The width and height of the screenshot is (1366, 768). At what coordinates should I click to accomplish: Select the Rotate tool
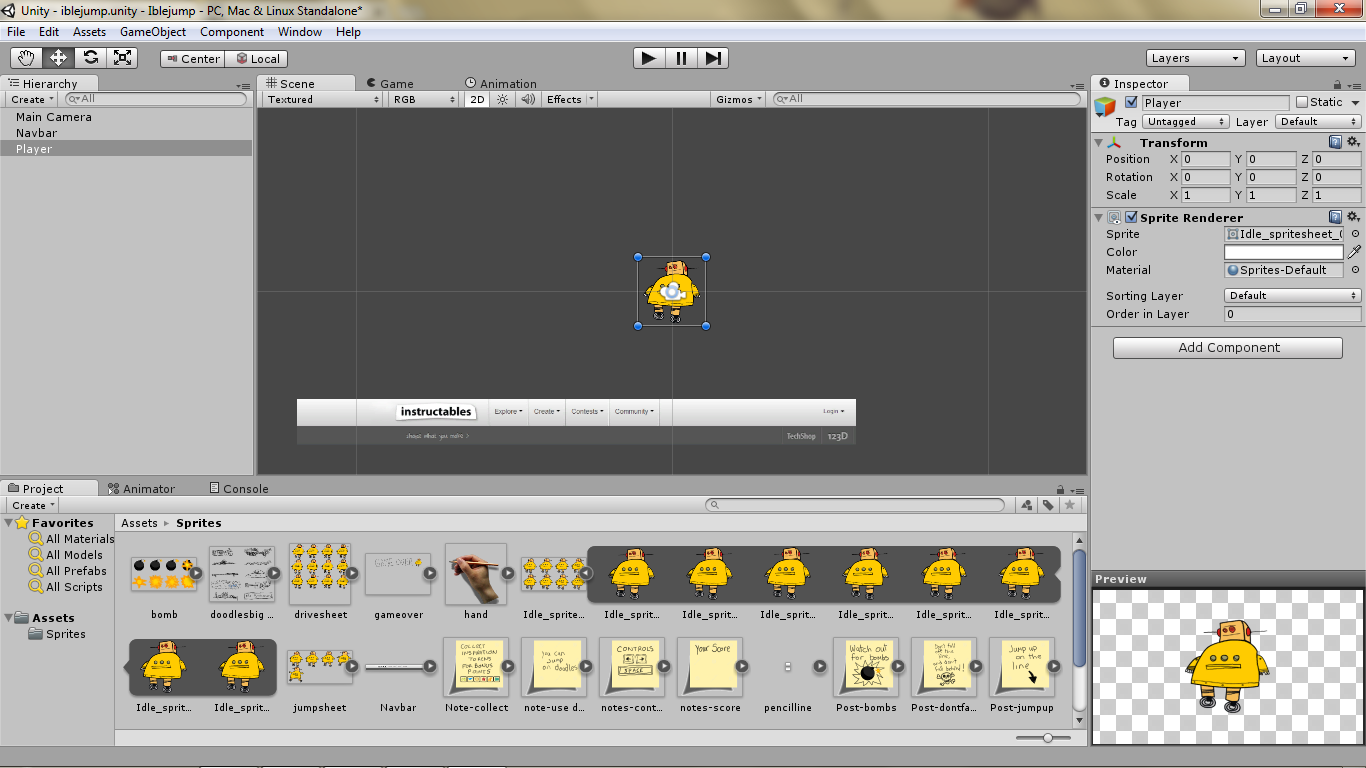tap(91, 58)
